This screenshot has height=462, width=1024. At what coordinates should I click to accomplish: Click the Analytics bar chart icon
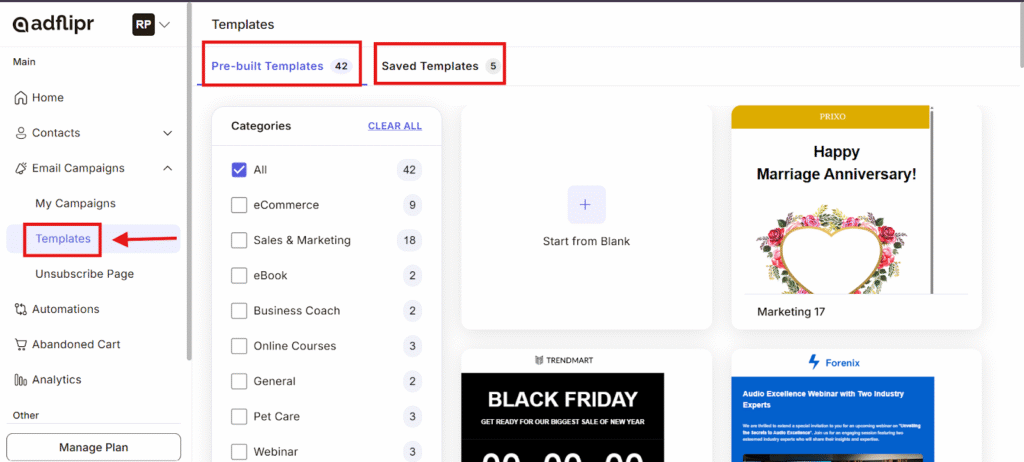point(20,380)
